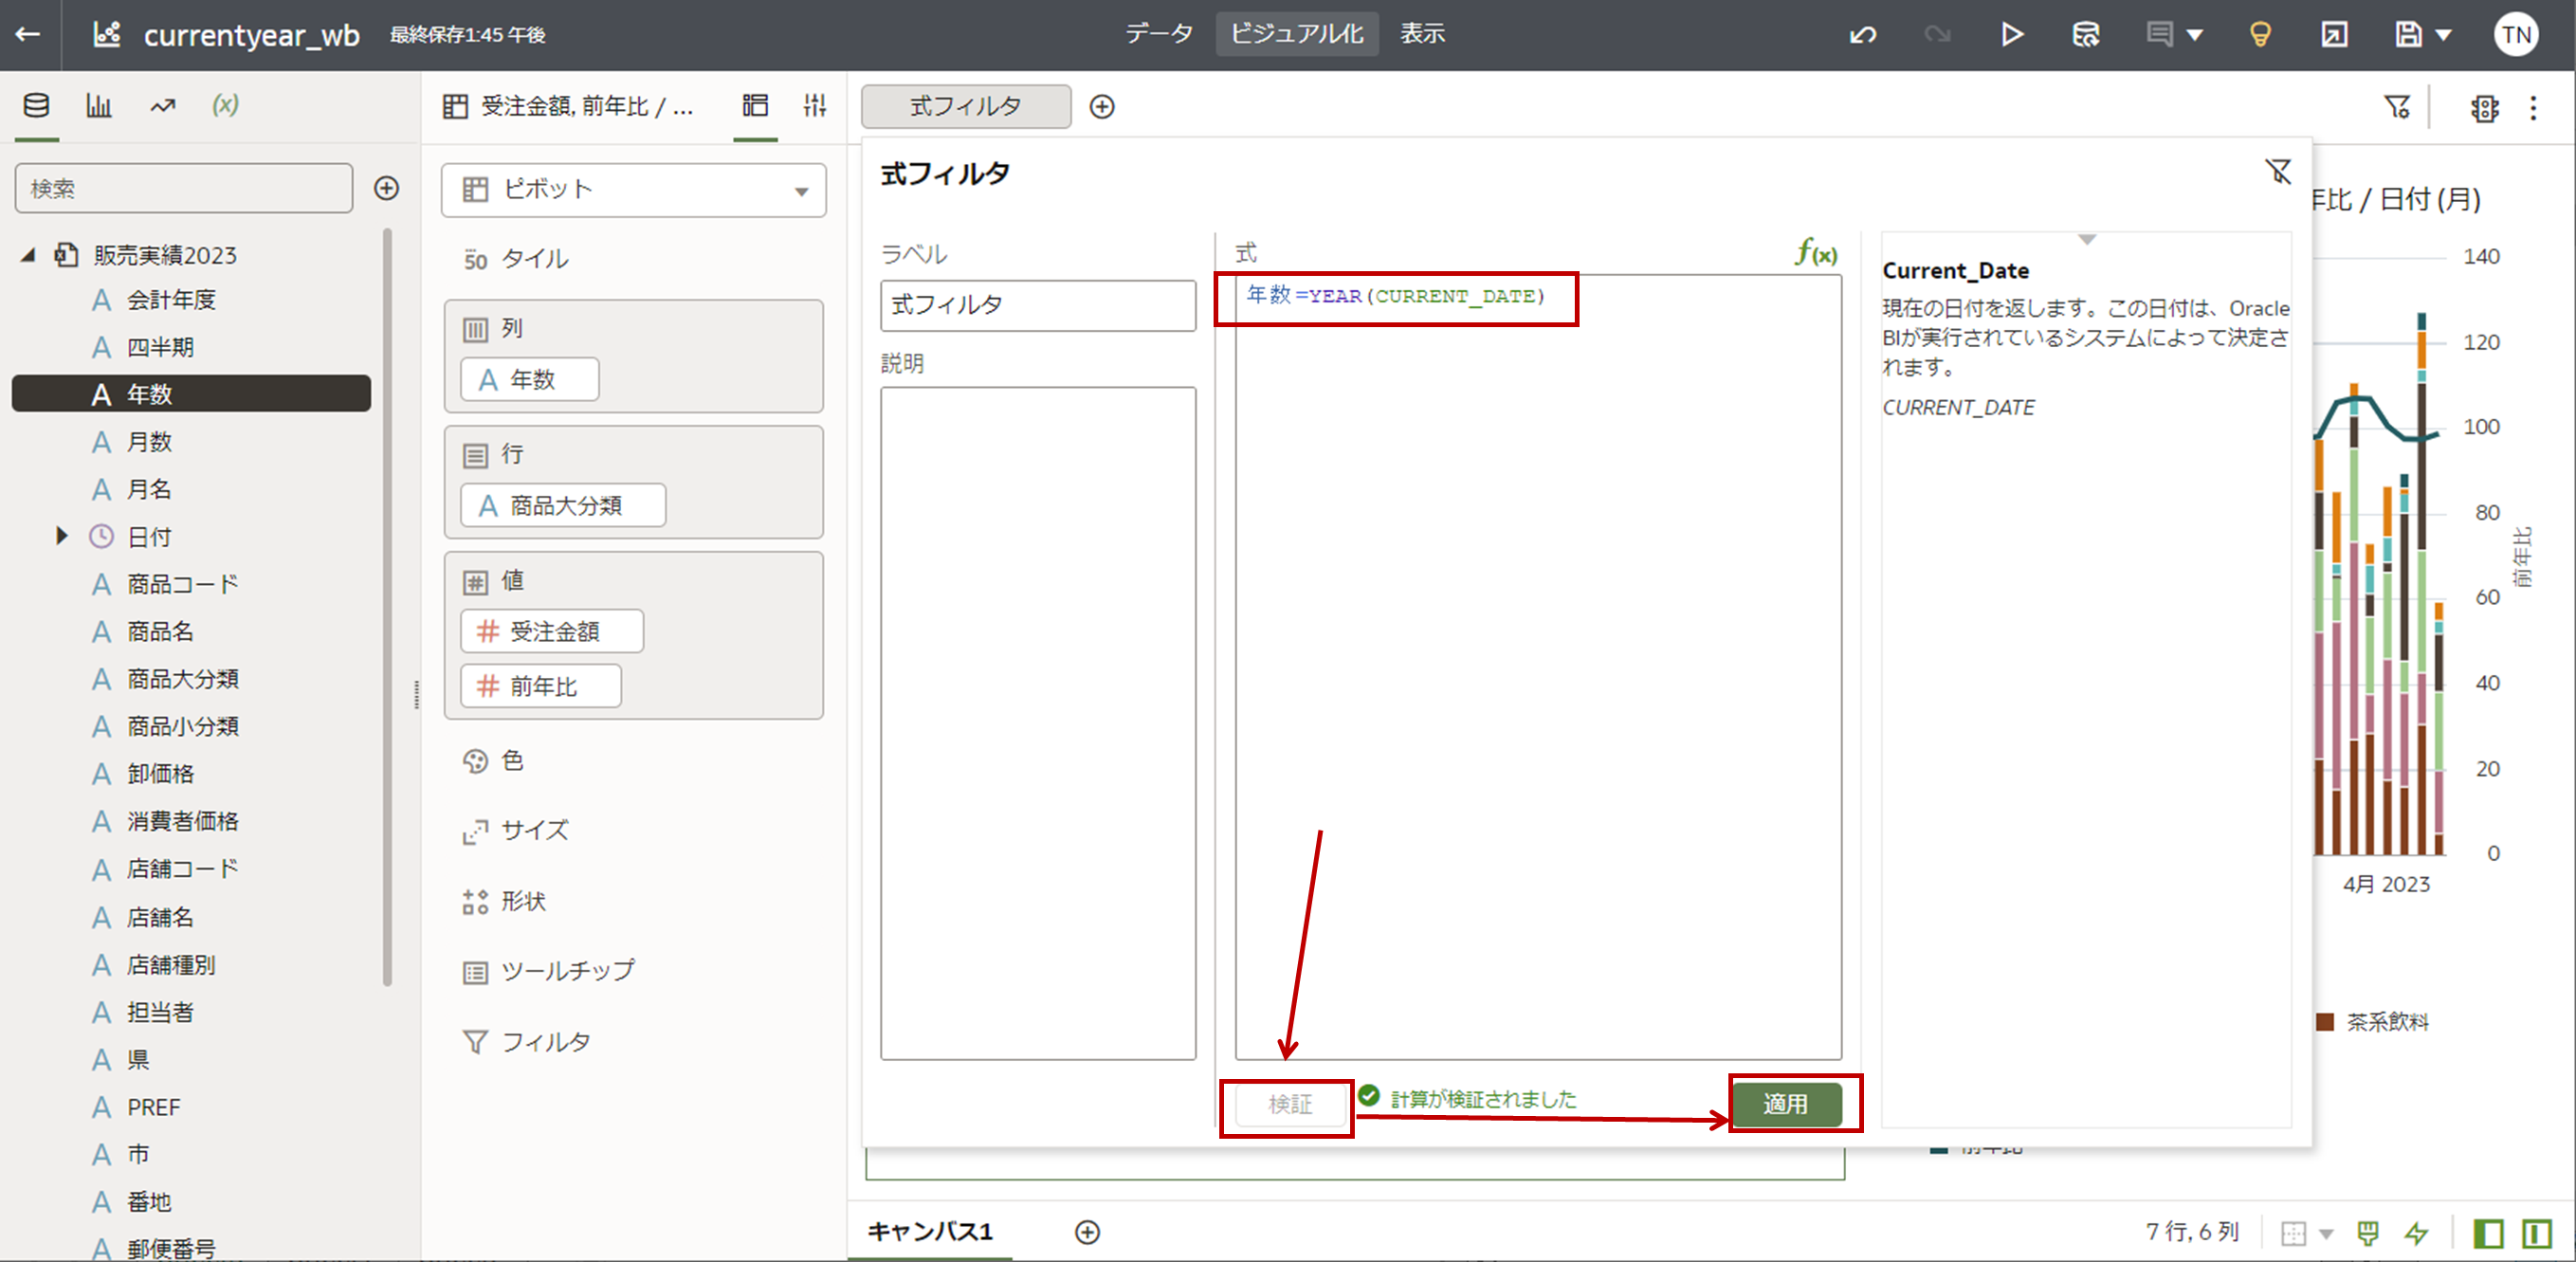The width and height of the screenshot is (2576, 1262).
Task: Click the f(x) function picker icon
Action: [1815, 253]
